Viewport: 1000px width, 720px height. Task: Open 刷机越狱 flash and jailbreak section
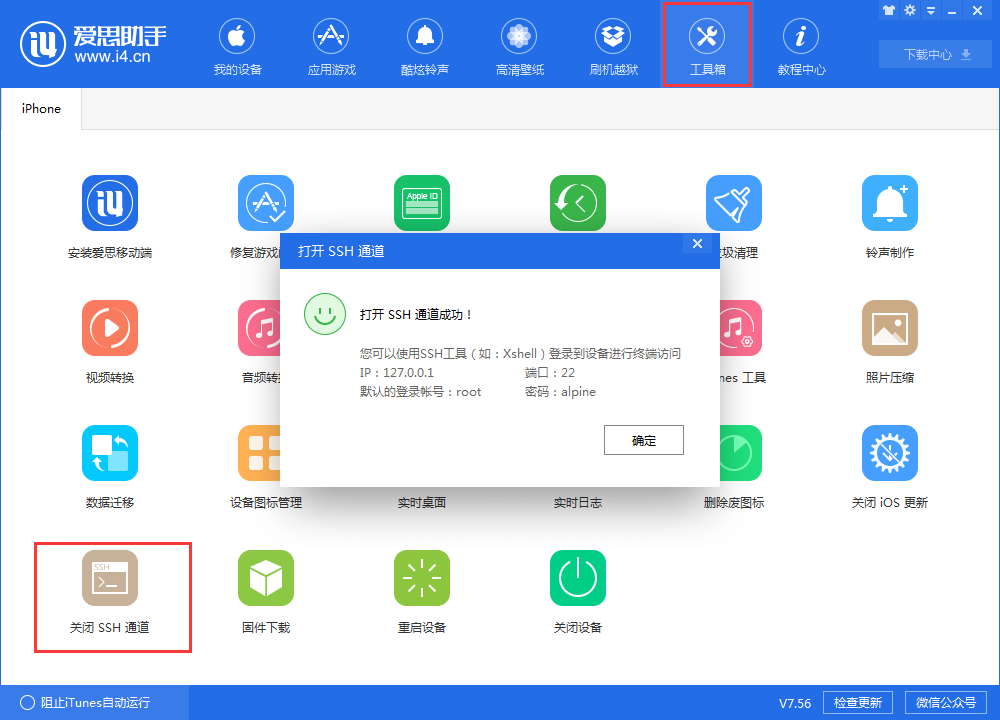tap(613, 47)
